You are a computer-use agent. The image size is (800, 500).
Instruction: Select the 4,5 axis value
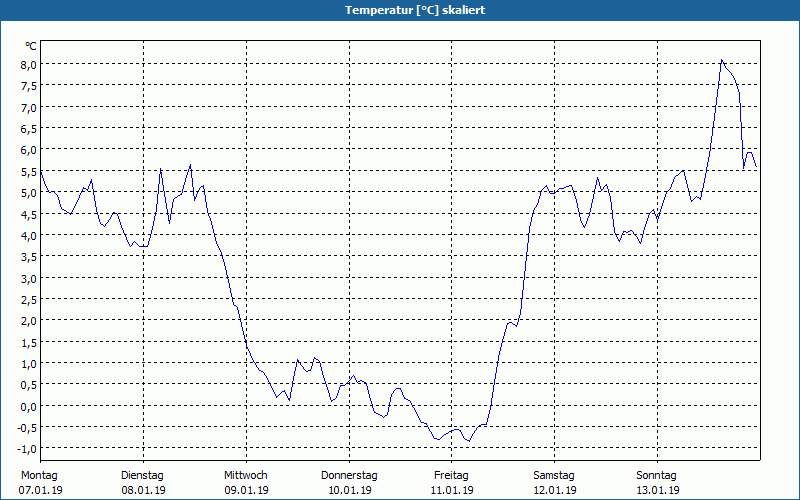click(29, 214)
